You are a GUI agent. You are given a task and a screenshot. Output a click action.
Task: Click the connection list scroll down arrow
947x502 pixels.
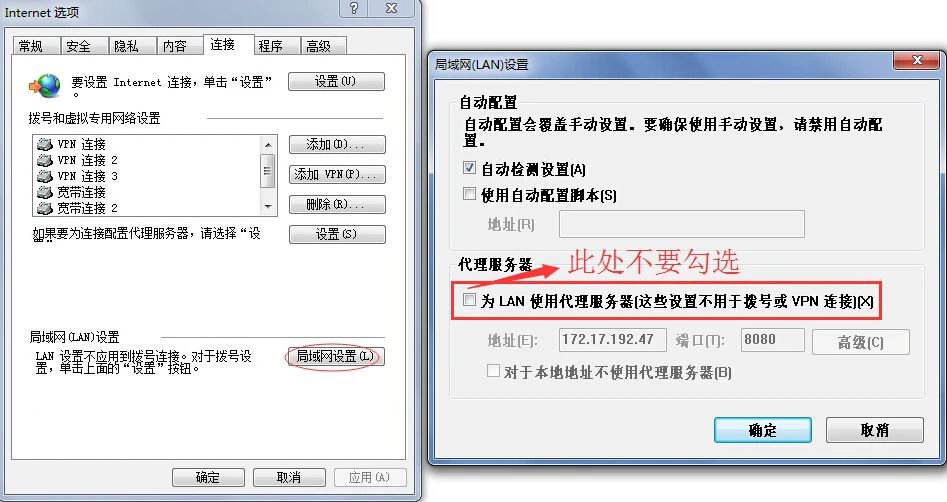point(268,207)
